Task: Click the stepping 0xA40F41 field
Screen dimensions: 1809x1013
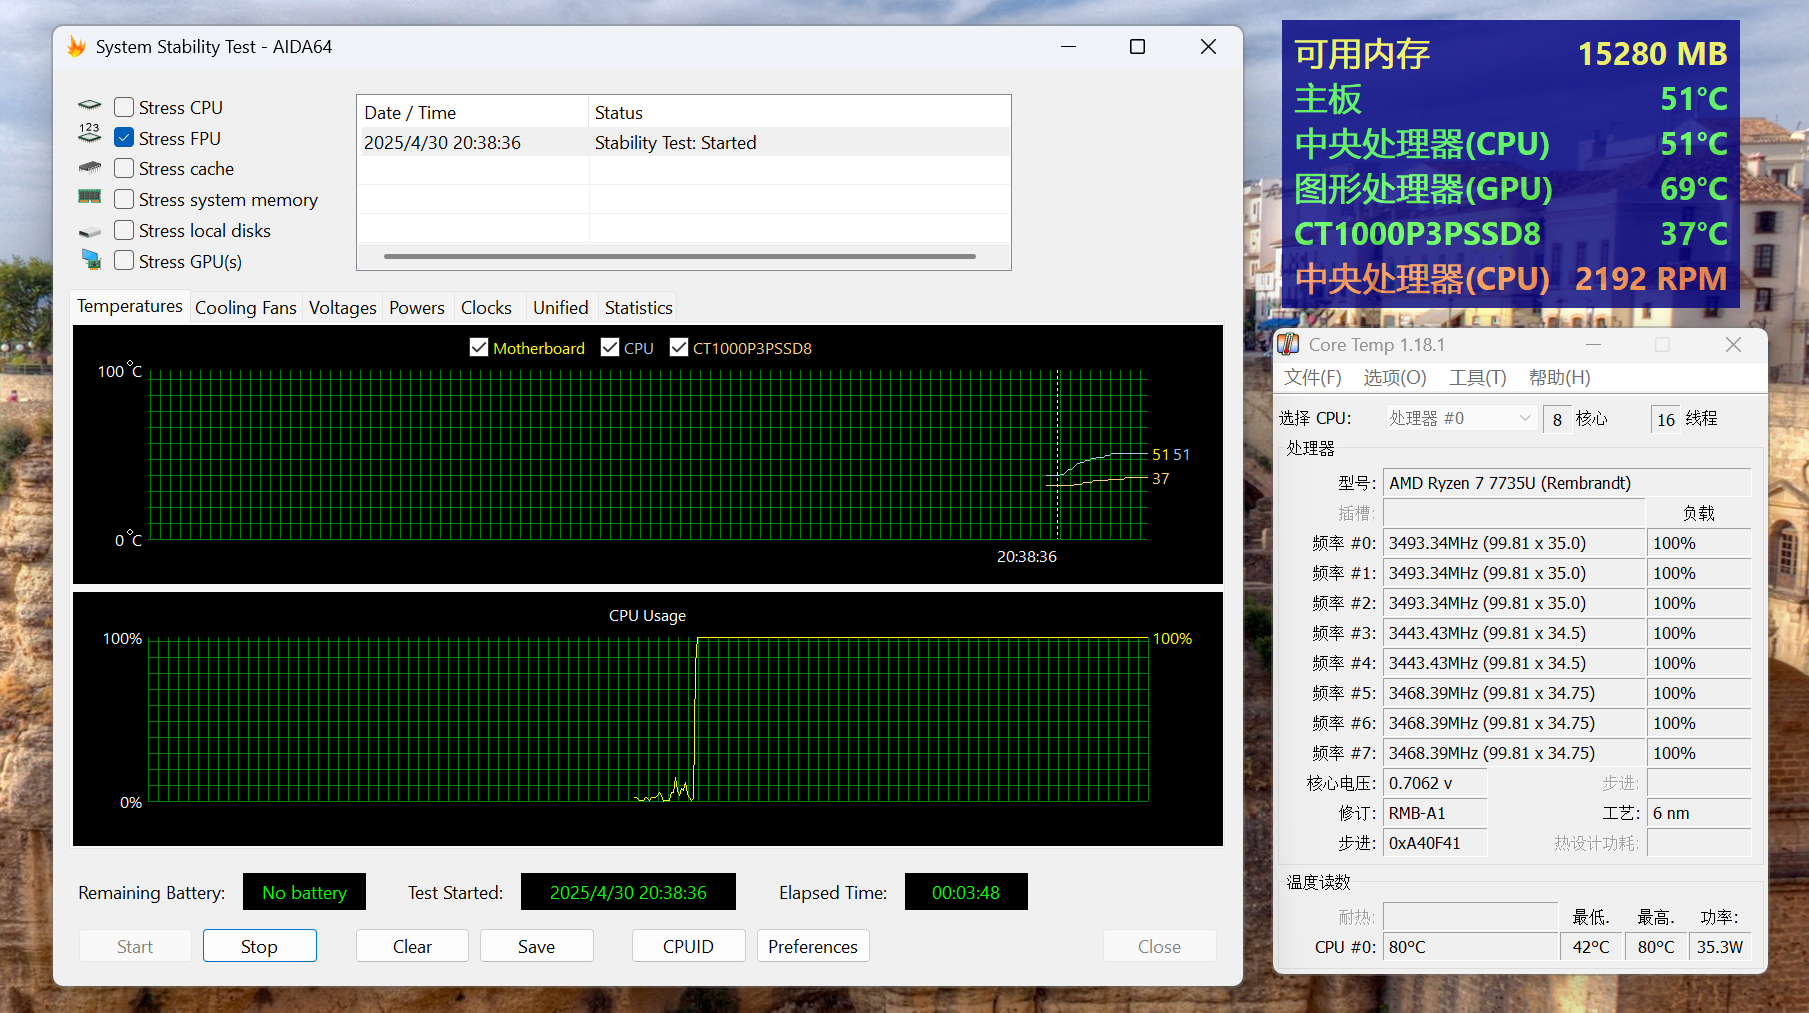Action: pos(1435,843)
